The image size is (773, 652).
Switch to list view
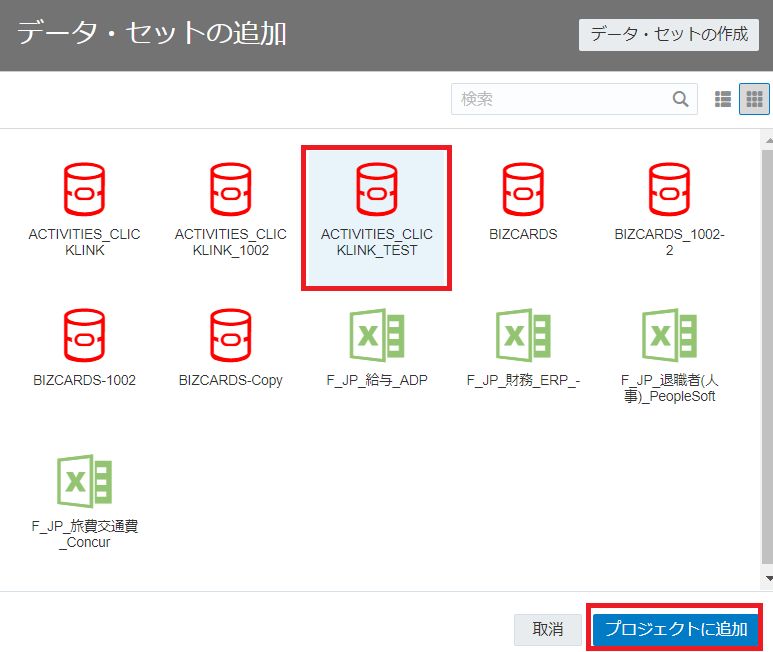tap(723, 99)
